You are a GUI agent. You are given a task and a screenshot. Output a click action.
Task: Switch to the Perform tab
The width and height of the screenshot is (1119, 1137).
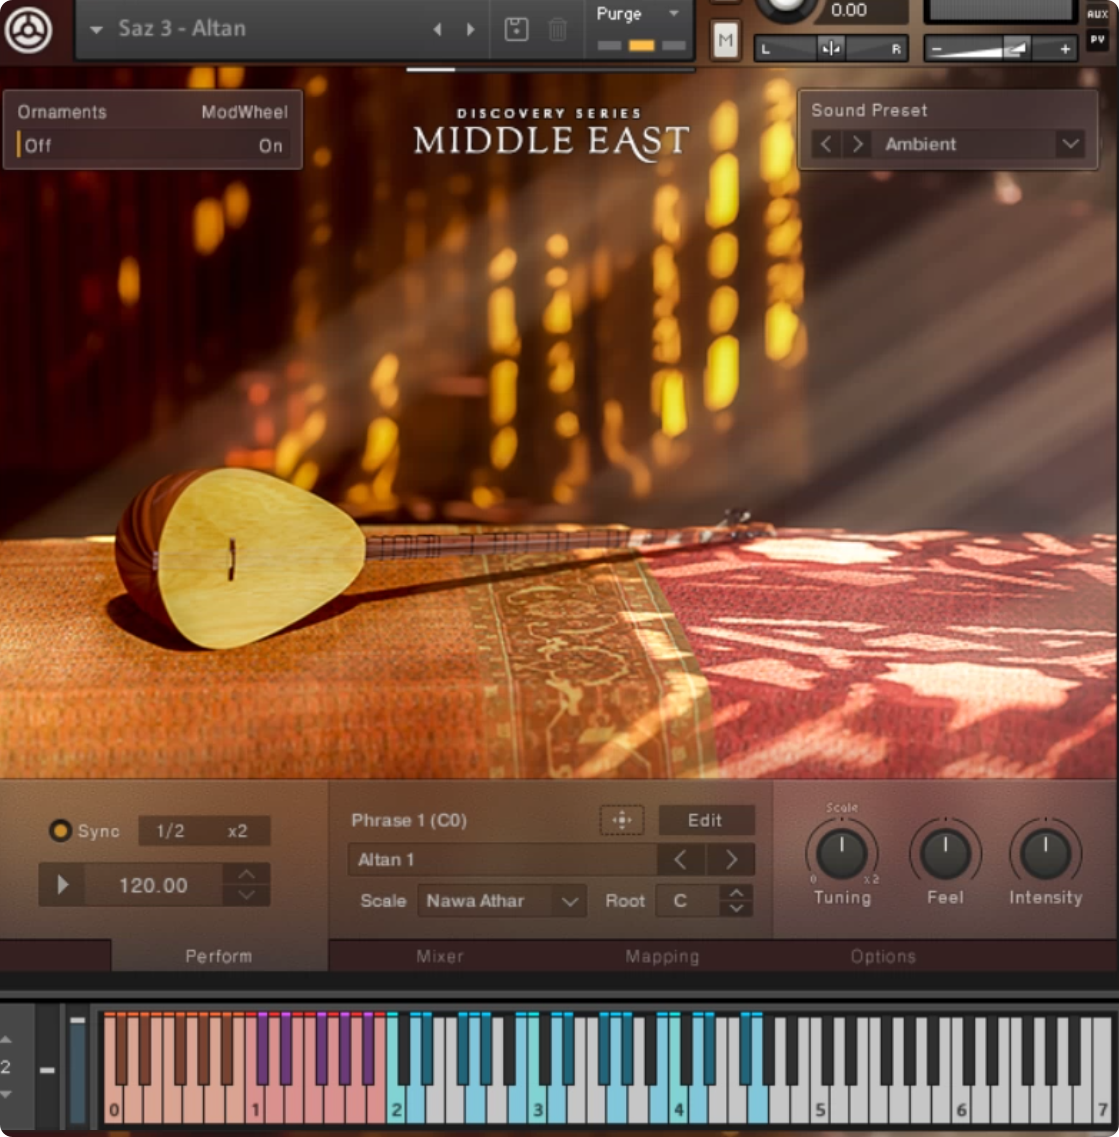pyautogui.click(x=218, y=956)
